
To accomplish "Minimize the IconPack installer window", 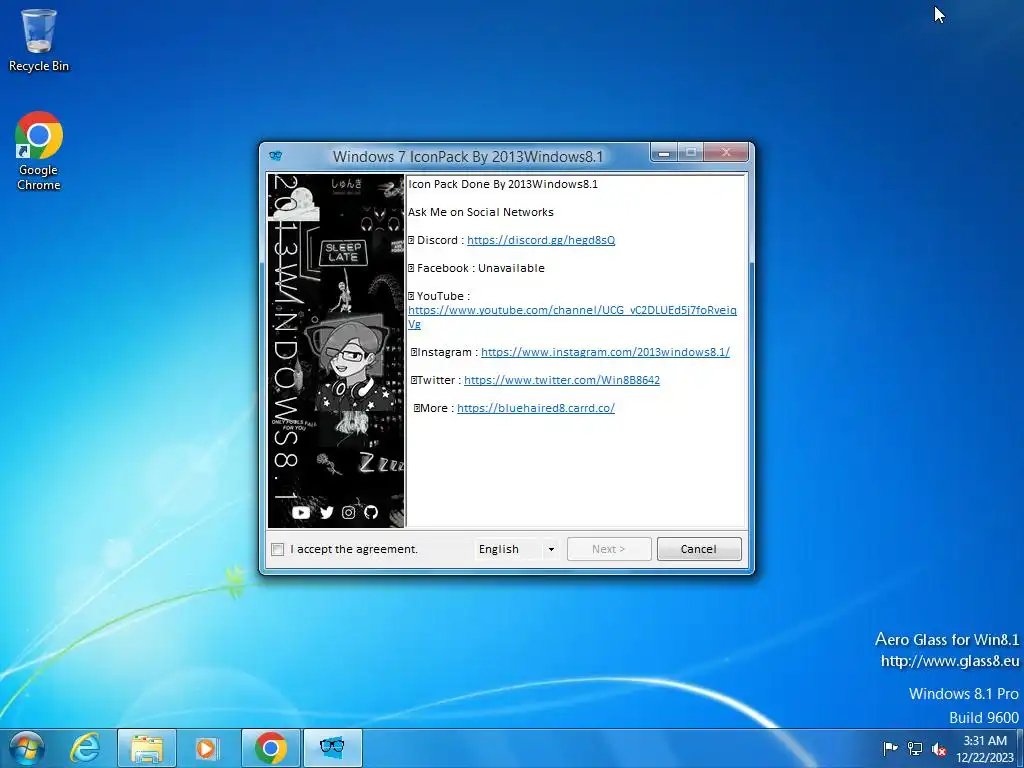I will (664, 153).
